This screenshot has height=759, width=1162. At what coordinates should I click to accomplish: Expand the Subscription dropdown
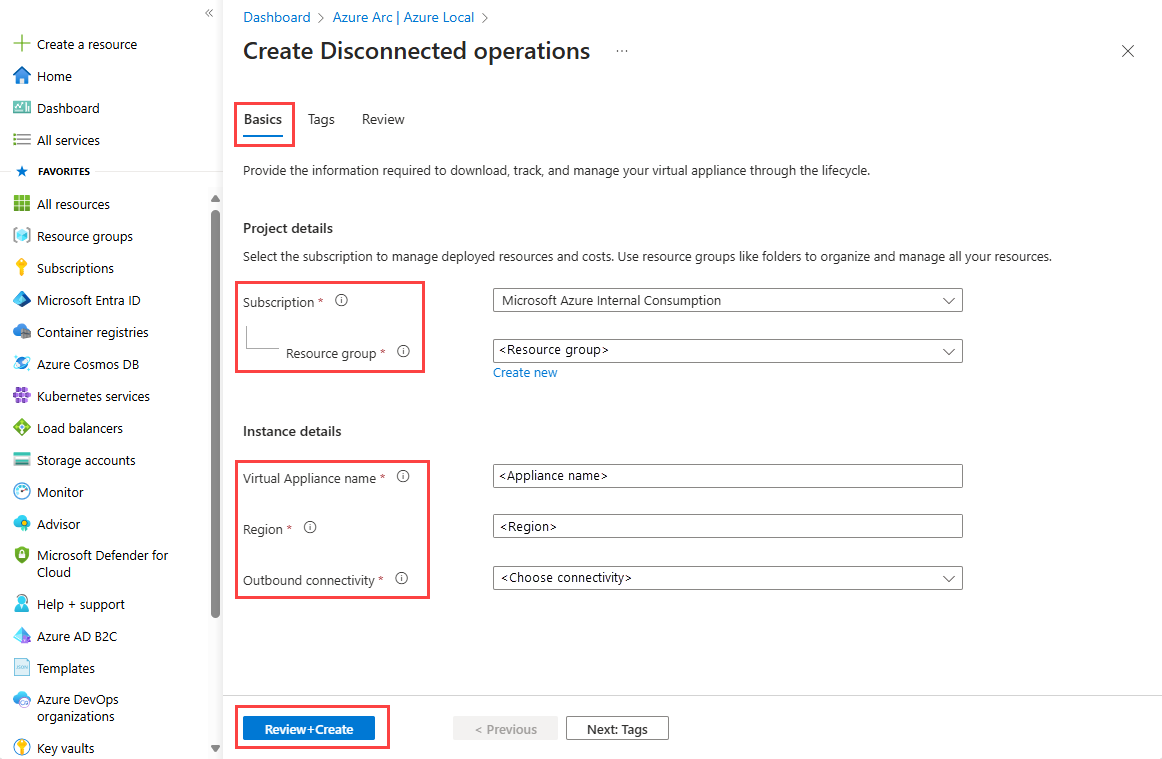[x=727, y=300]
